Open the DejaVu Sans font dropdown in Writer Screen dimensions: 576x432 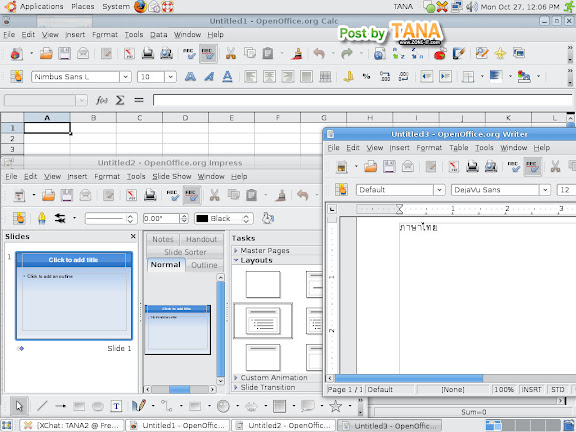545,190
